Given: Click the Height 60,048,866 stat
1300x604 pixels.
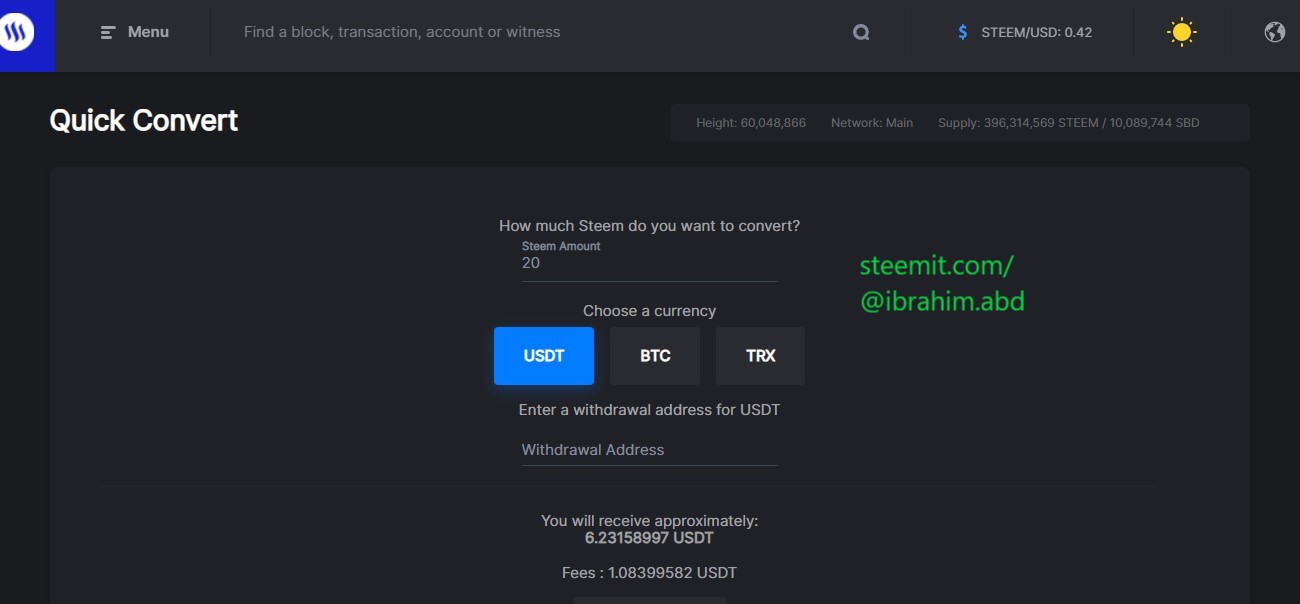Looking at the screenshot, I should pos(751,123).
